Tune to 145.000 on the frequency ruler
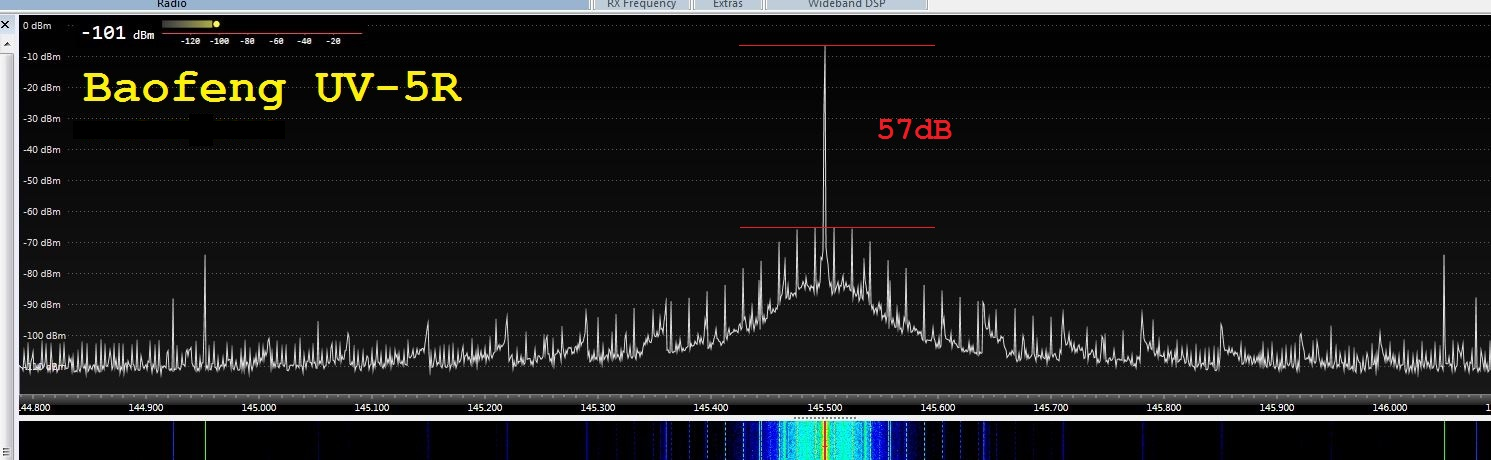 259,407
